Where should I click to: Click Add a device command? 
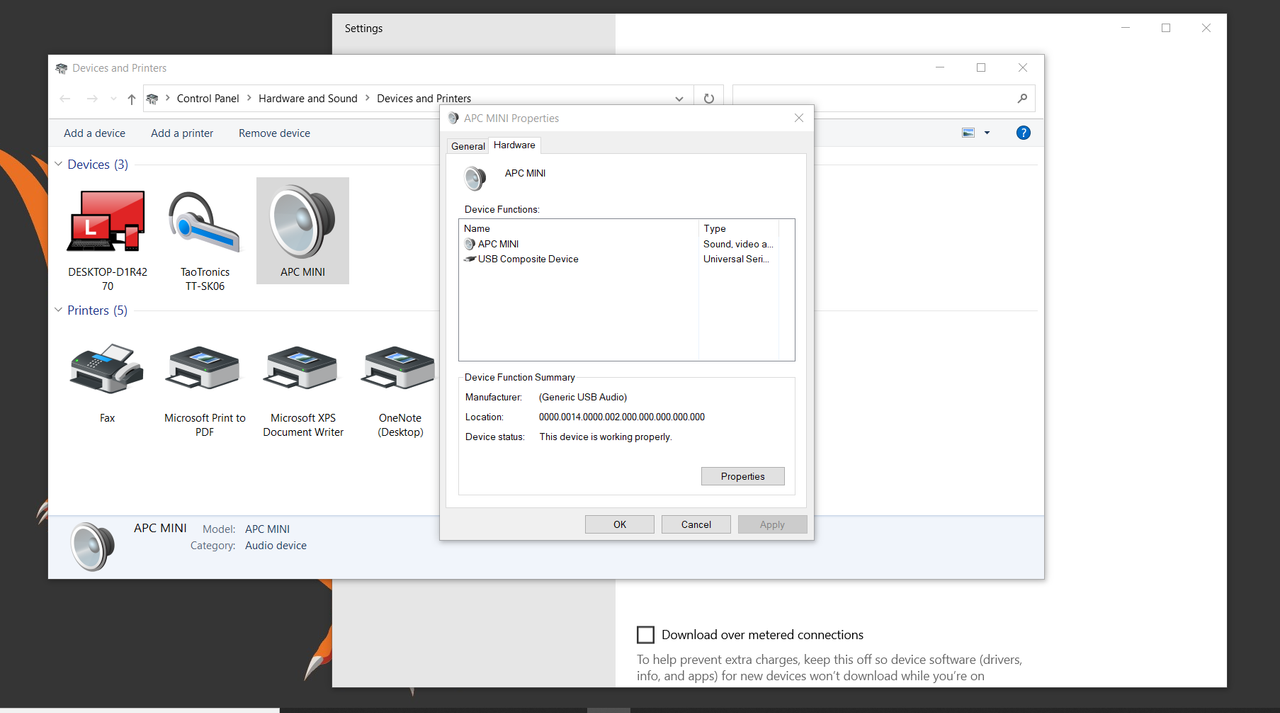pos(95,133)
